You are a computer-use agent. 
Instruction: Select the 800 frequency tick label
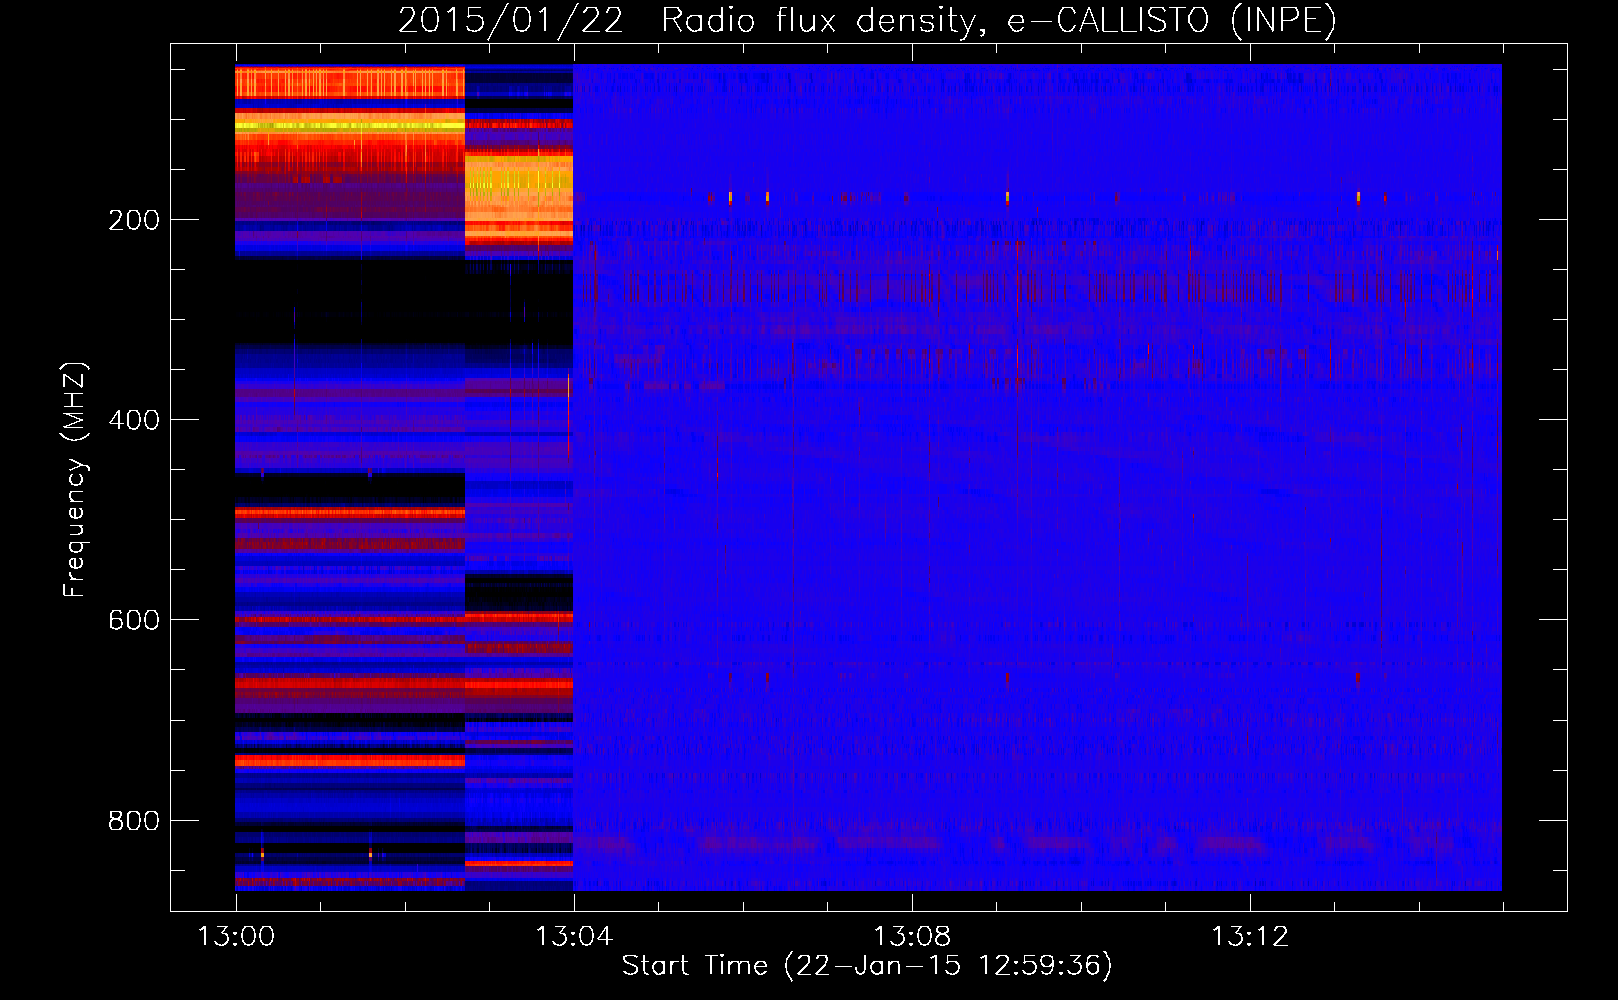[x=134, y=821]
